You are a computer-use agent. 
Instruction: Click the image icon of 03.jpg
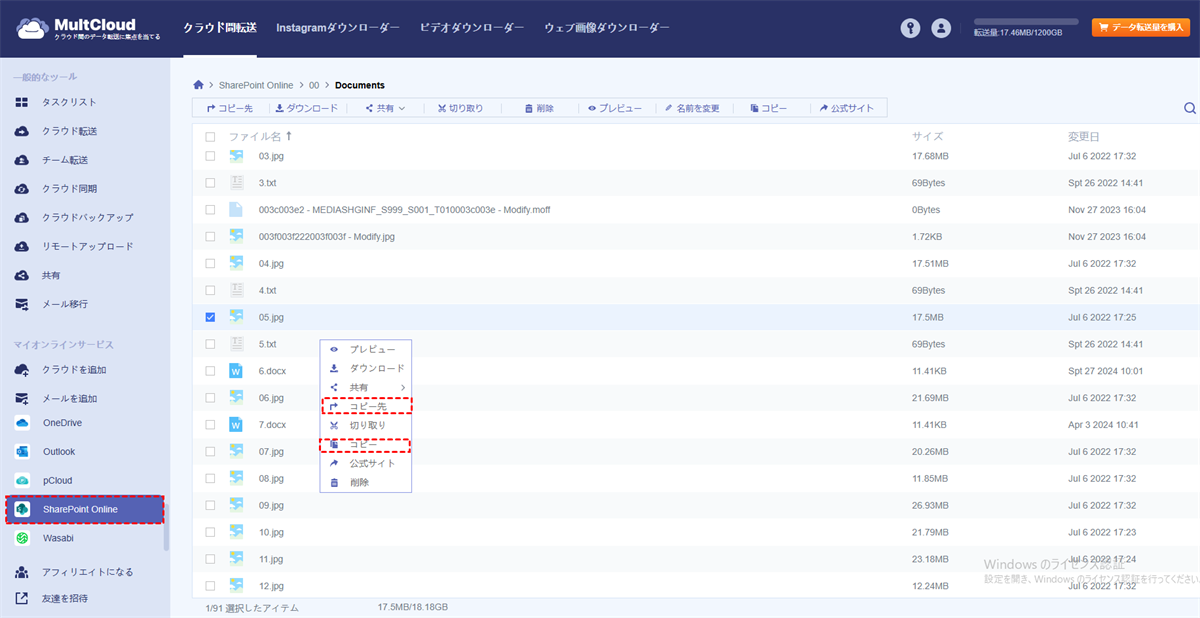pos(236,156)
